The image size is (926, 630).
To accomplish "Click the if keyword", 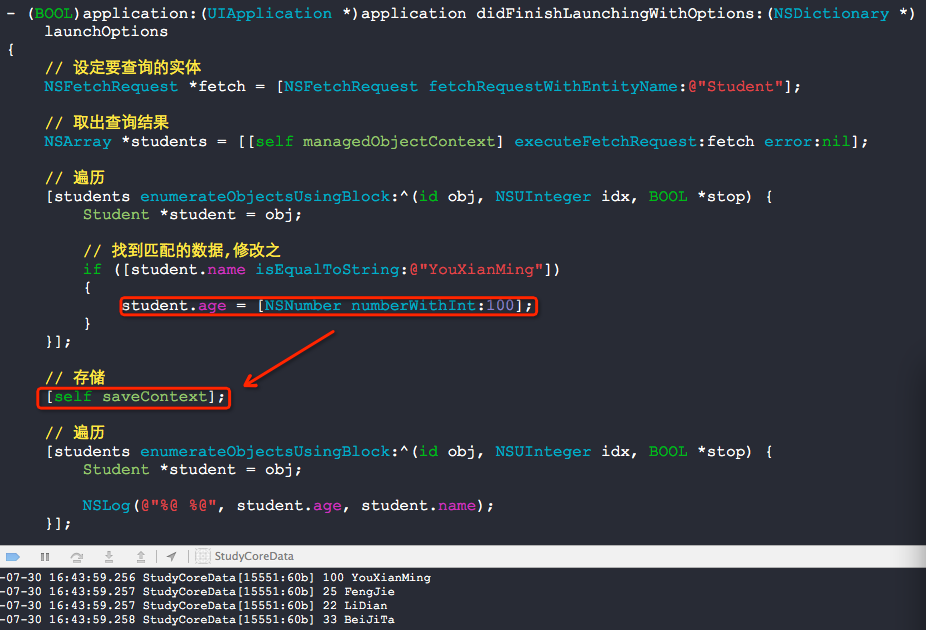I will click(92, 270).
